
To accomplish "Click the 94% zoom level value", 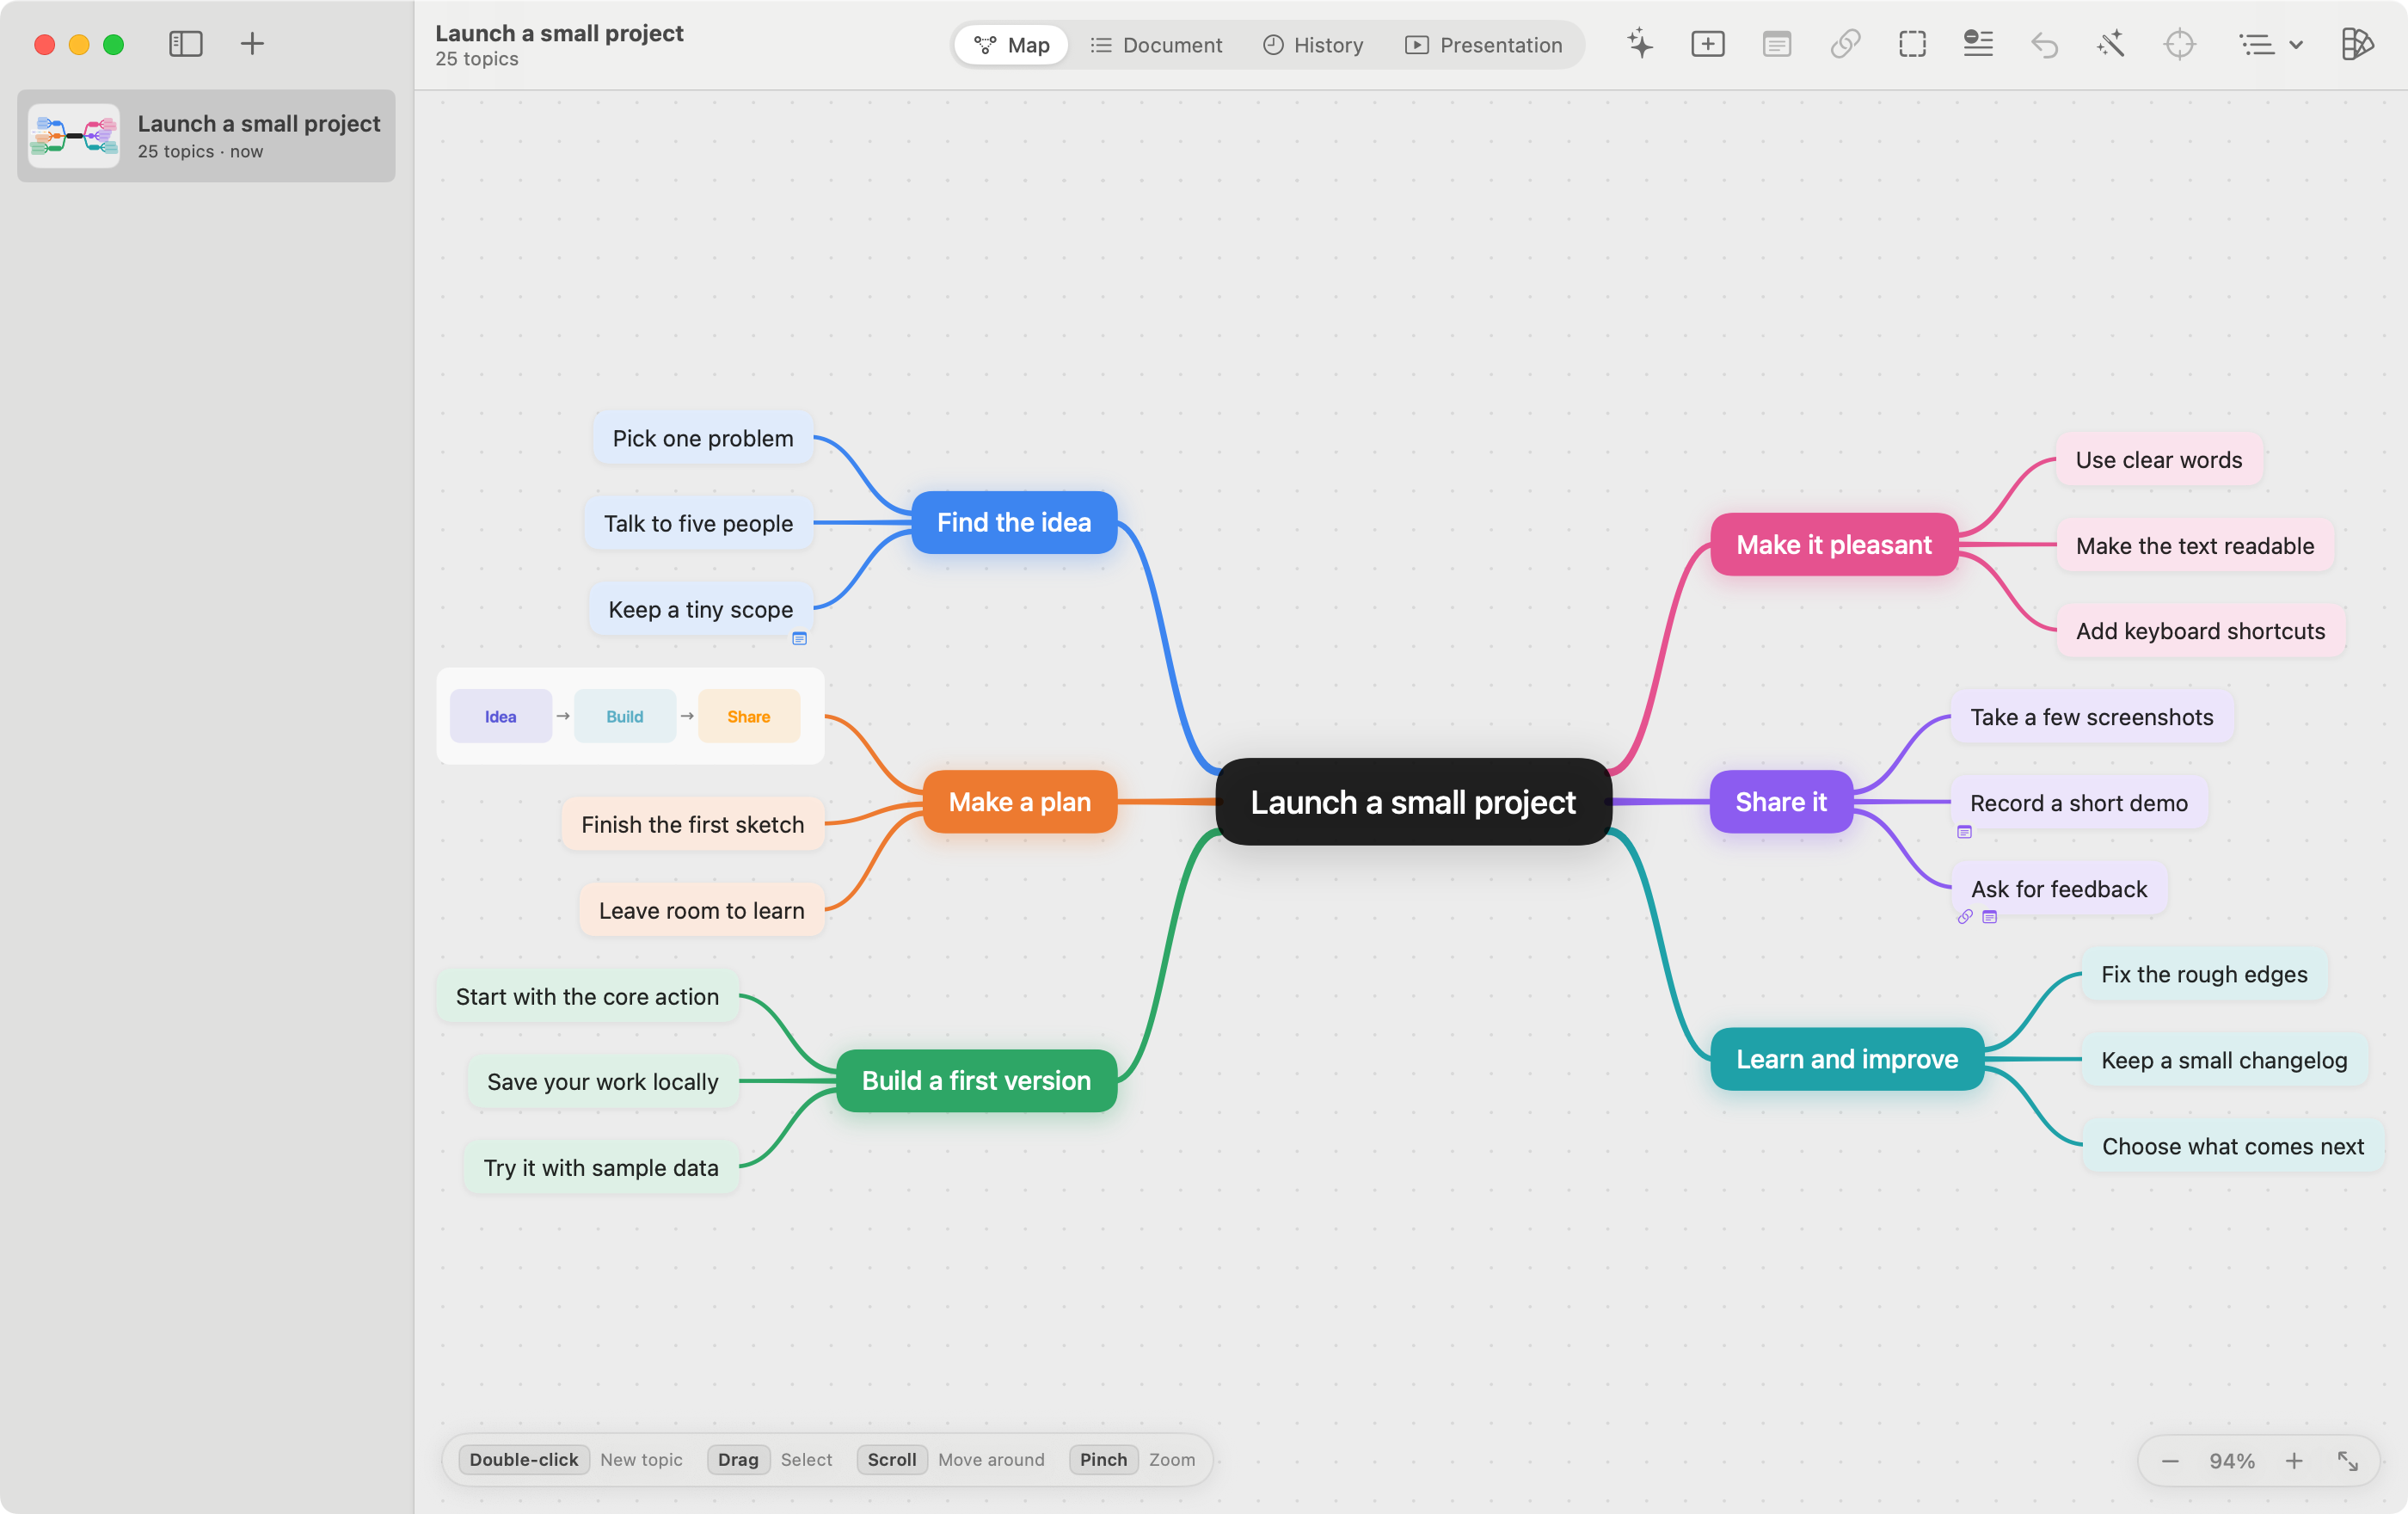I will point(2232,1461).
